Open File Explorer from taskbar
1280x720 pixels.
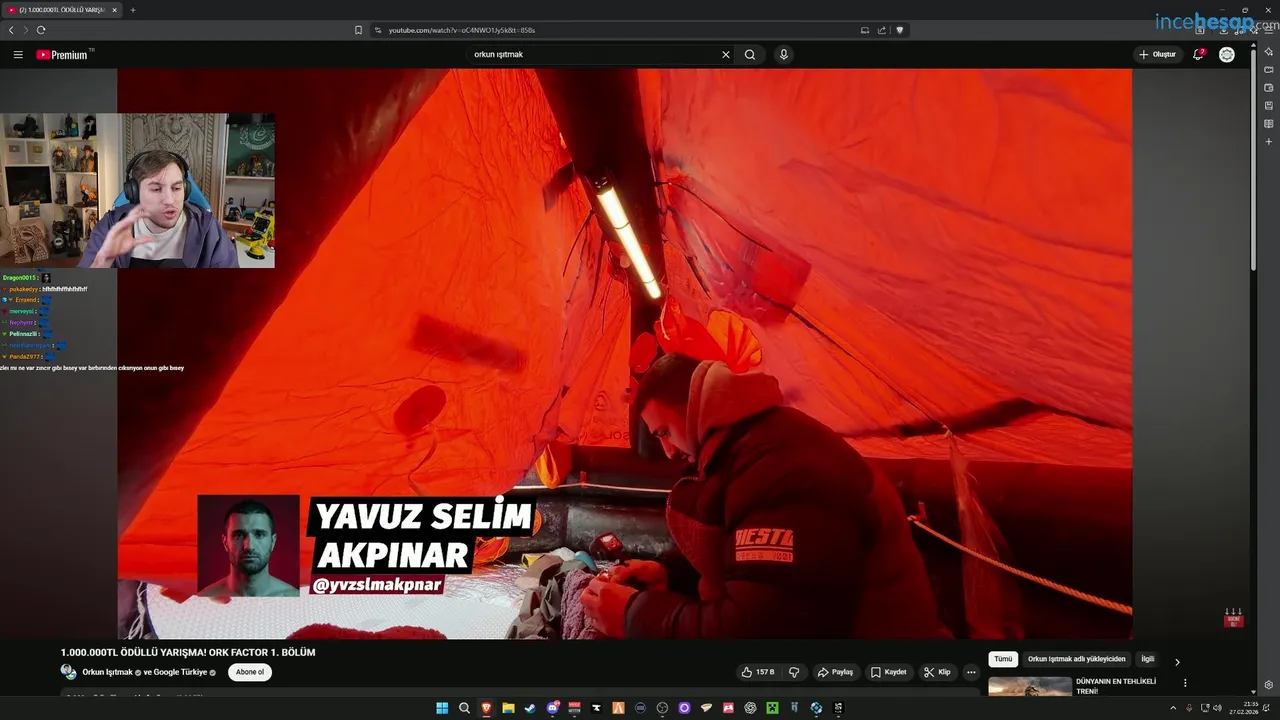point(508,708)
